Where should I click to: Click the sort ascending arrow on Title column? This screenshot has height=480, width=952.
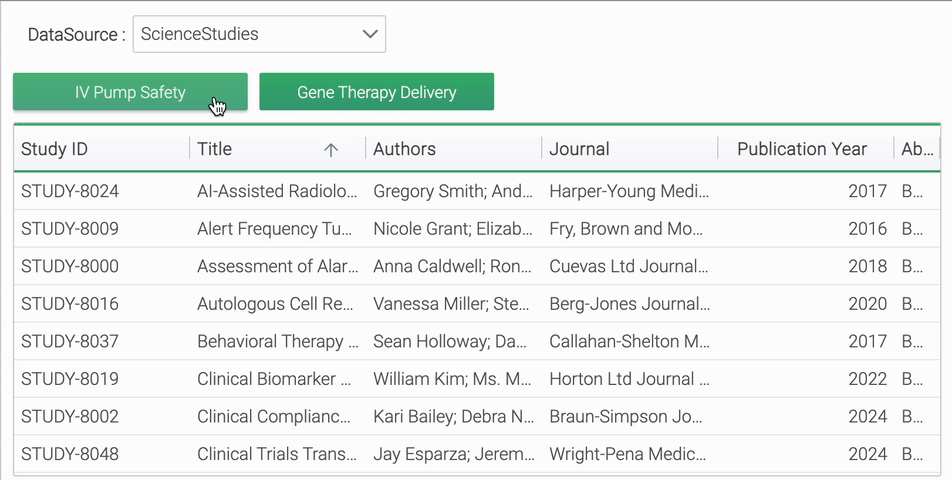coord(330,150)
